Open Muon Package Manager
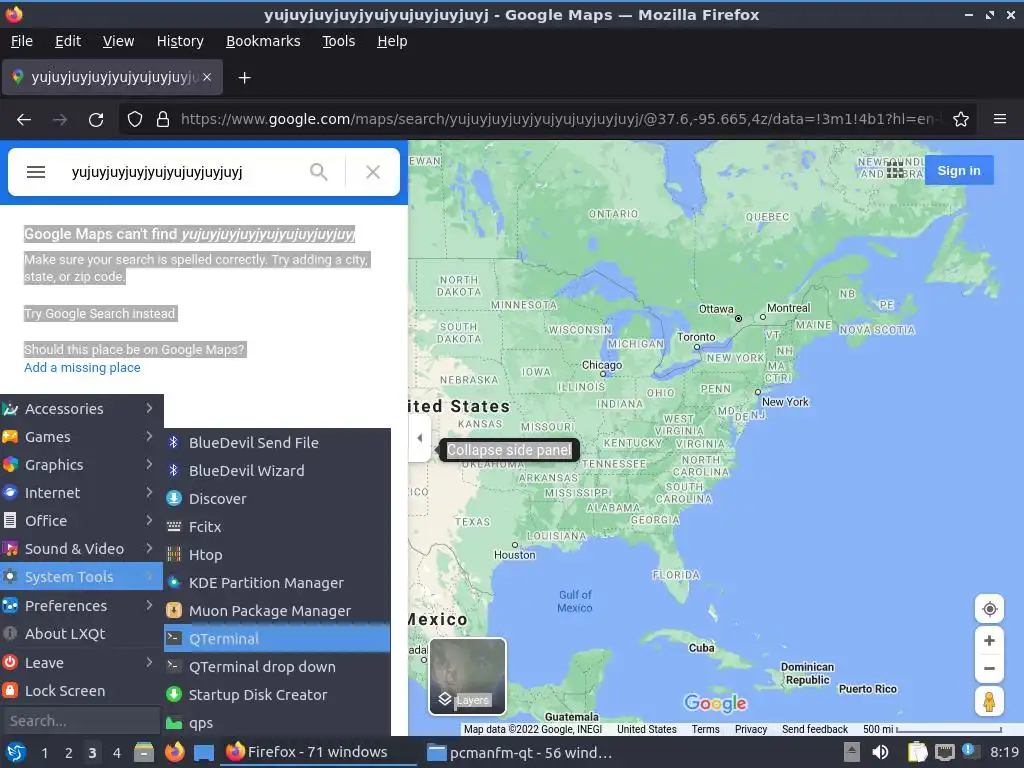The width and height of the screenshot is (1024, 768). [277, 611]
